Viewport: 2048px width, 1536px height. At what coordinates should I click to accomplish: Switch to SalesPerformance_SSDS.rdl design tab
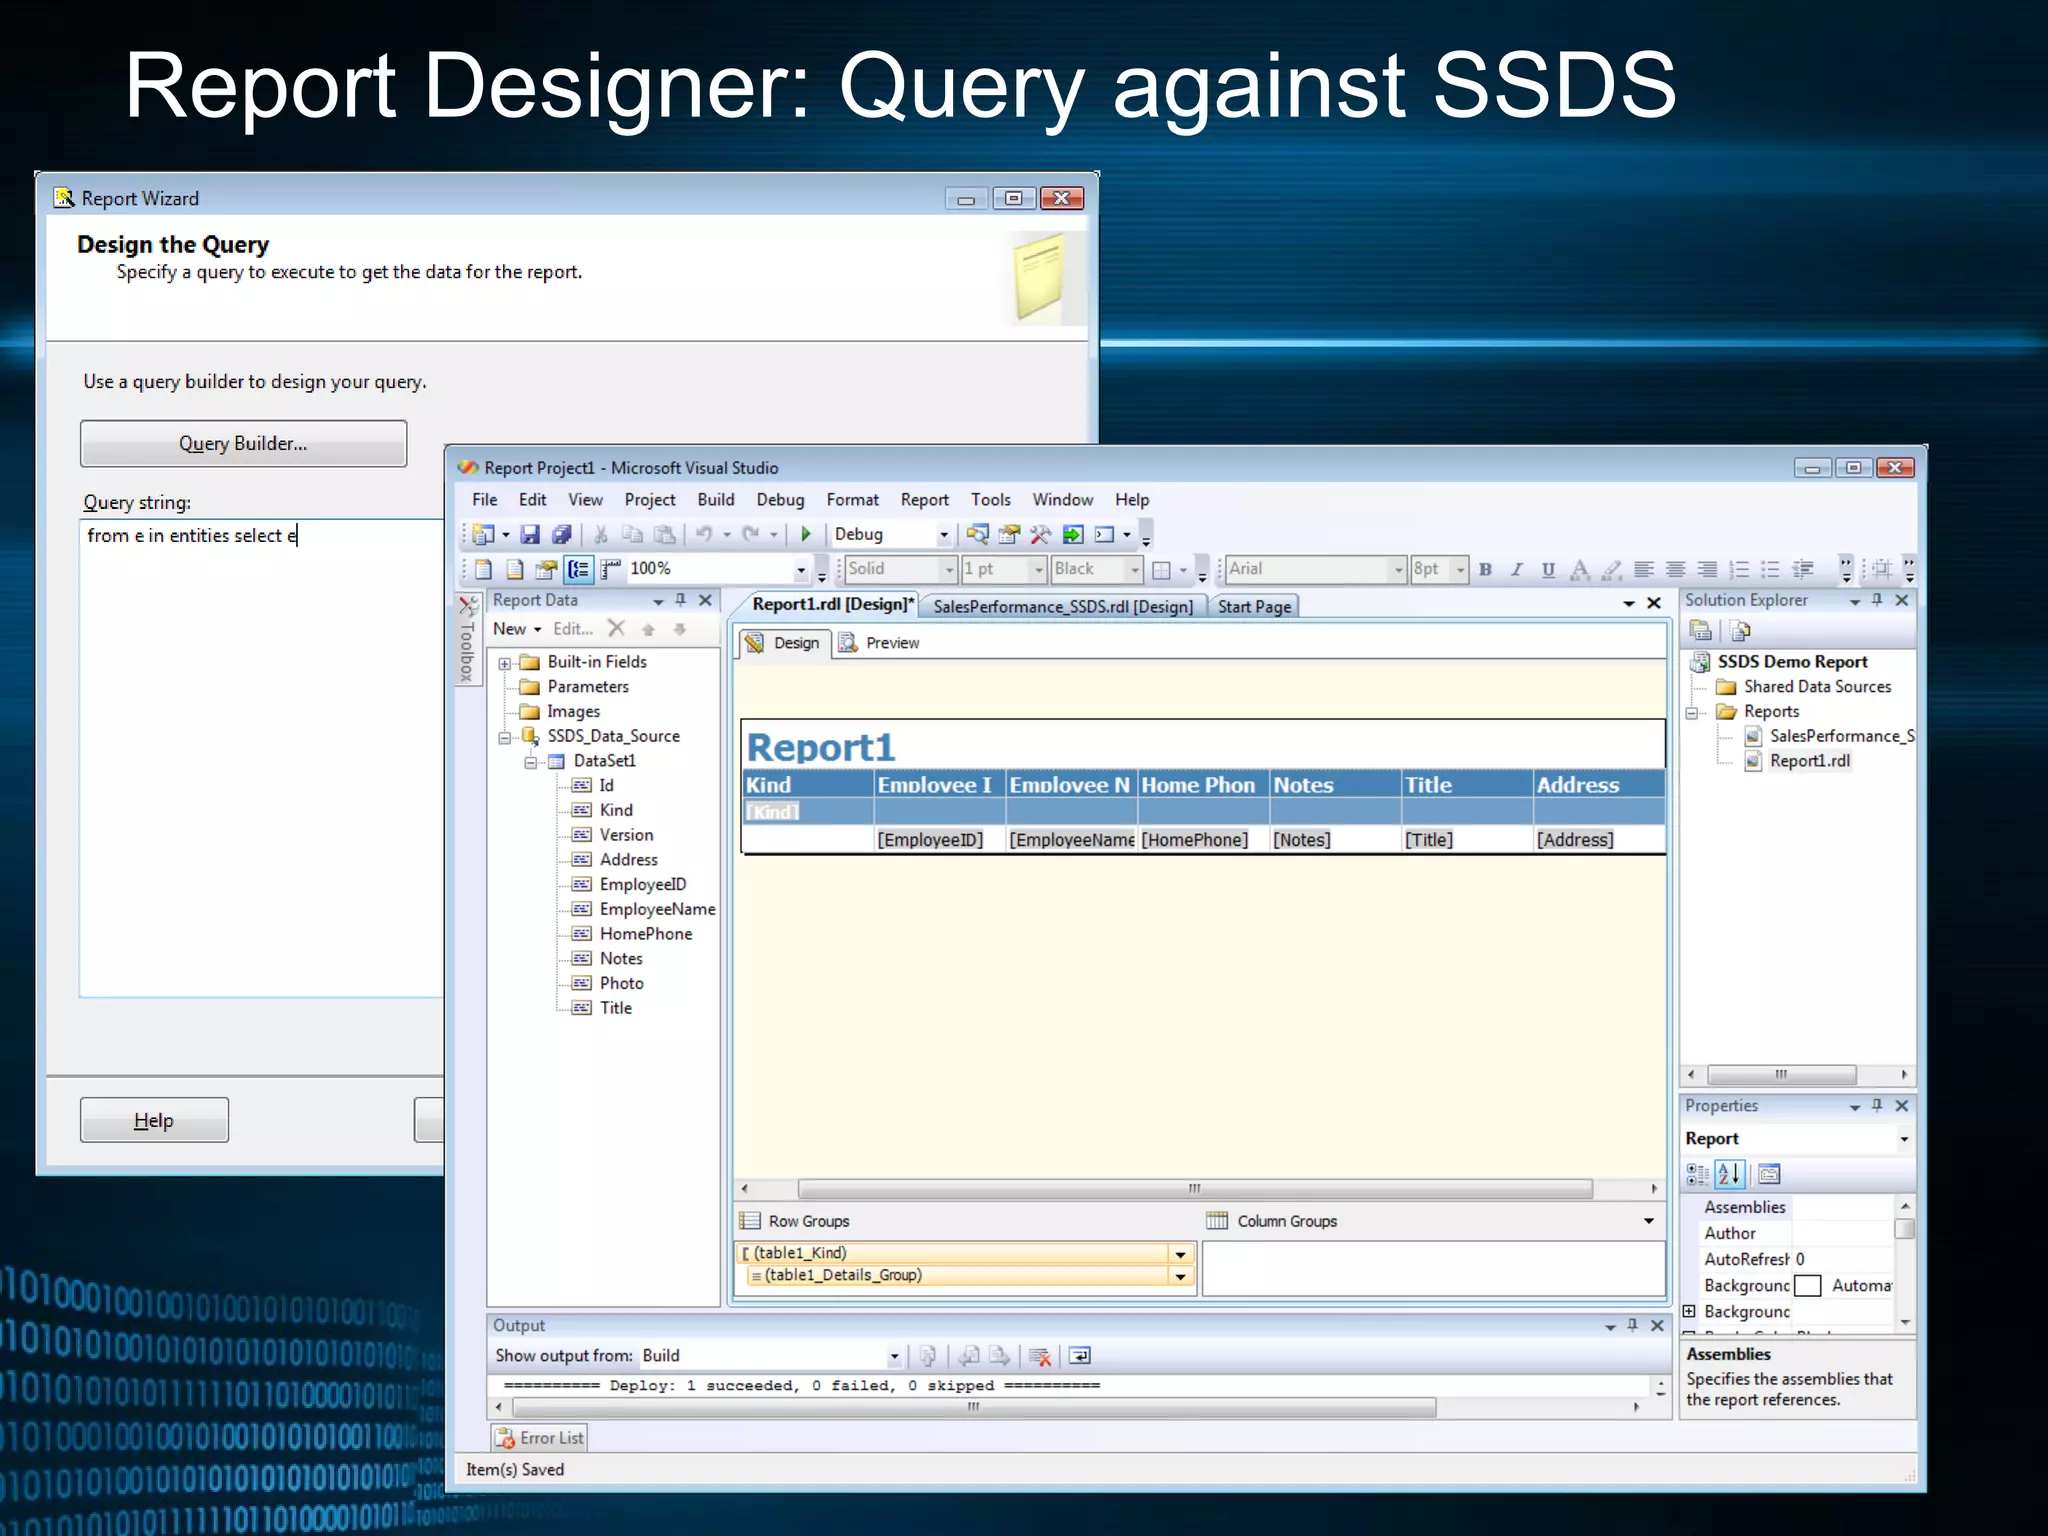tap(1062, 607)
